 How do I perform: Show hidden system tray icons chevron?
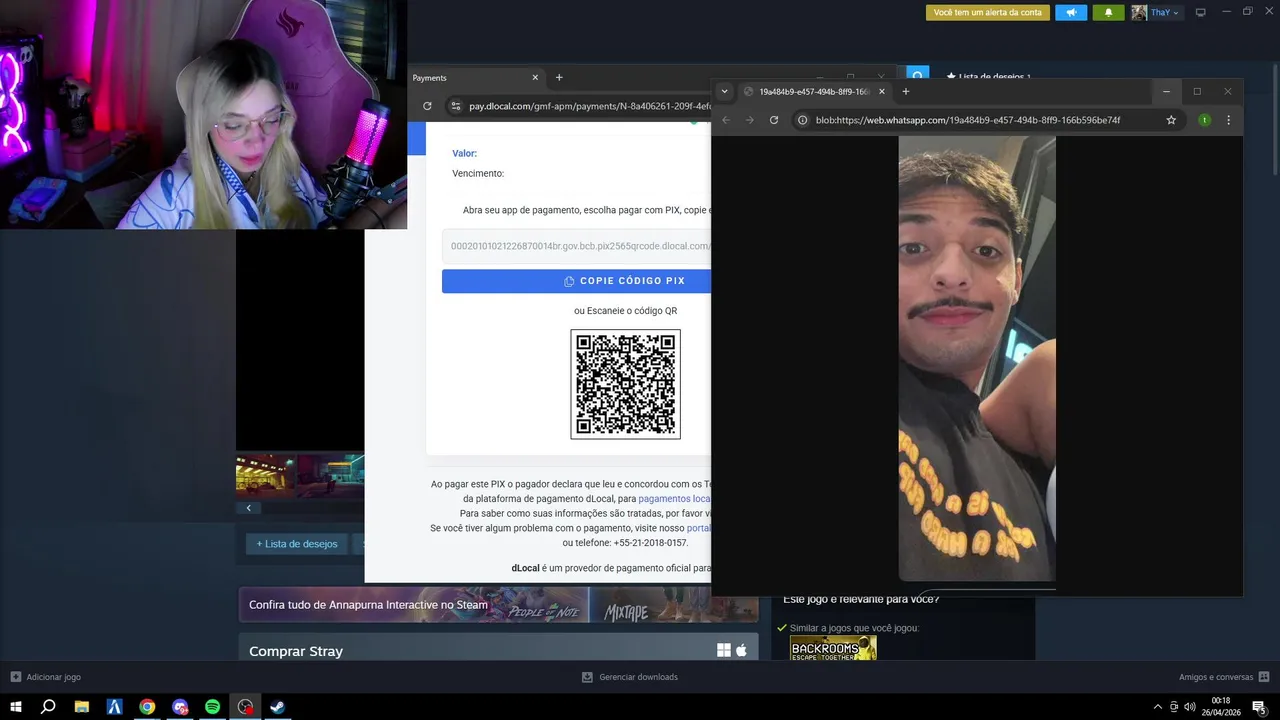1158,707
